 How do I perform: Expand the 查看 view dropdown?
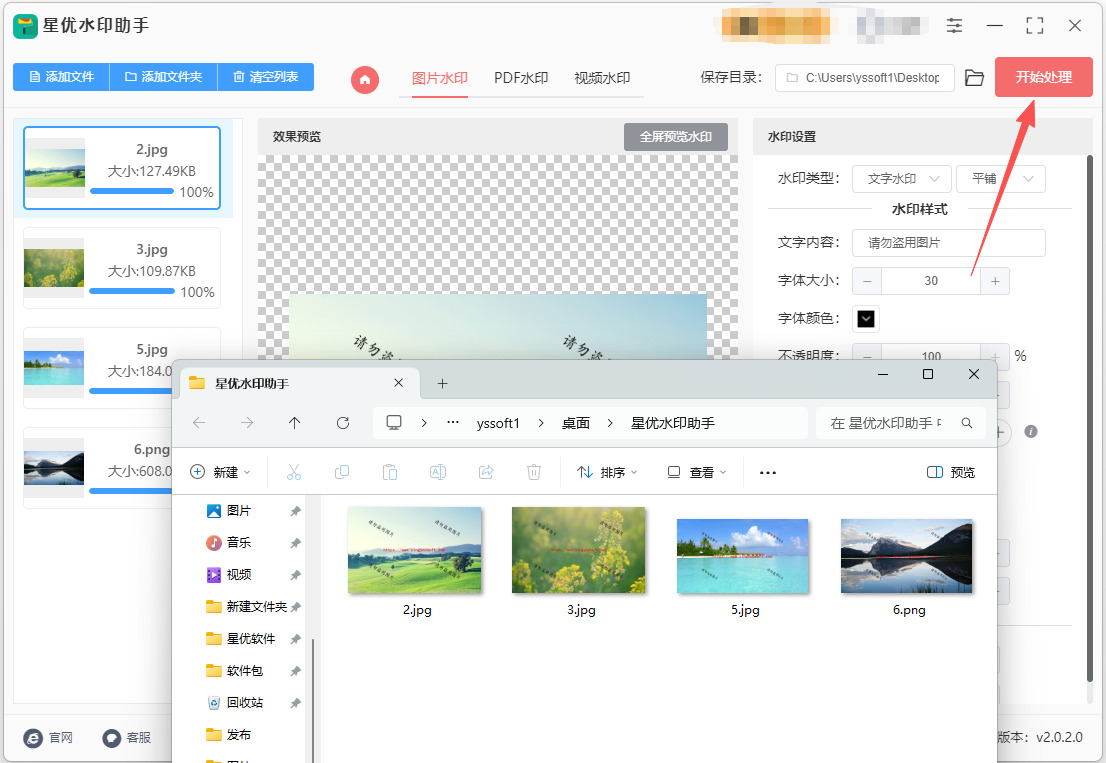tap(697, 472)
